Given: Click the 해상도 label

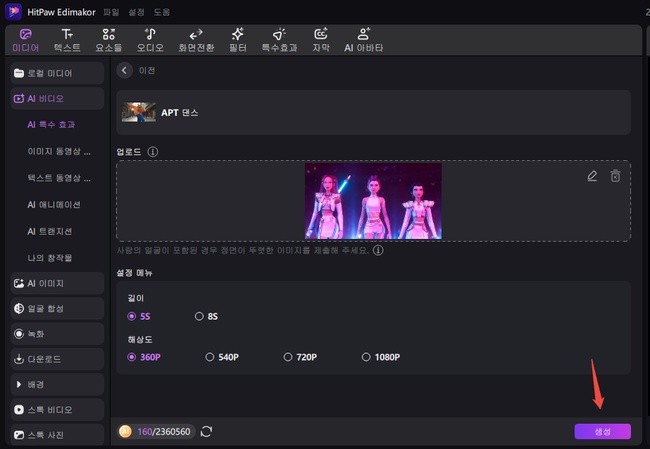Looking at the screenshot, I should [140, 340].
